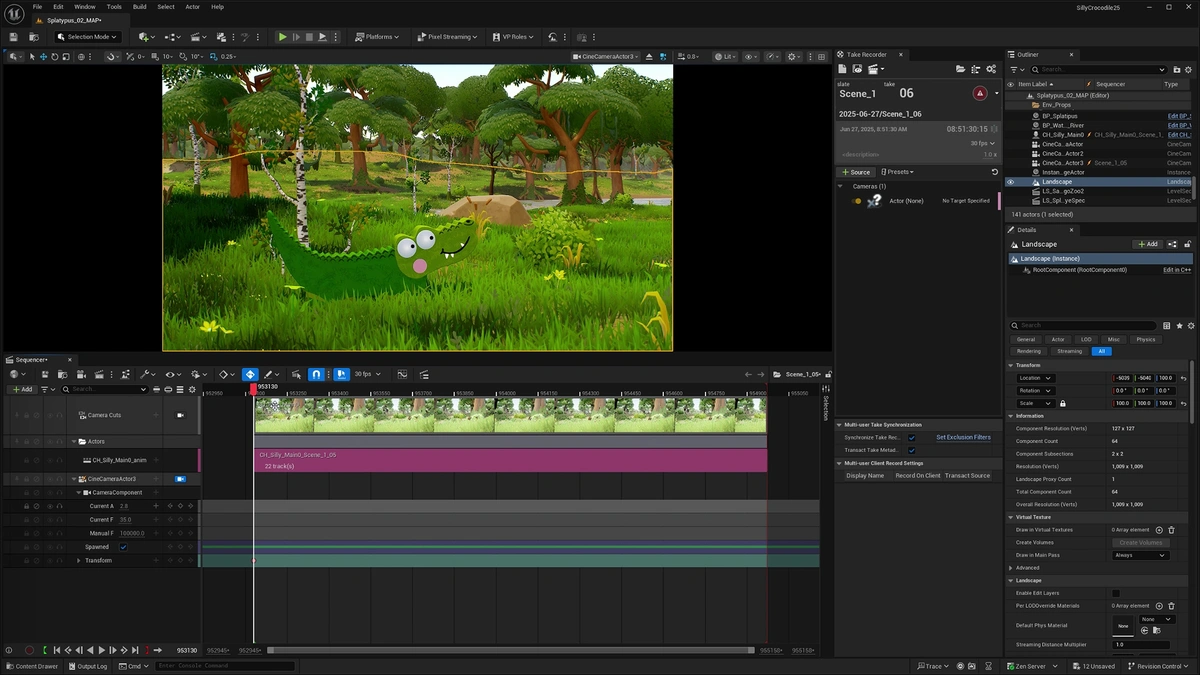Enable the Enable Edit Layers checkbox
The width and height of the screenshot is (1200, 675).
[x=1116, y=592]
